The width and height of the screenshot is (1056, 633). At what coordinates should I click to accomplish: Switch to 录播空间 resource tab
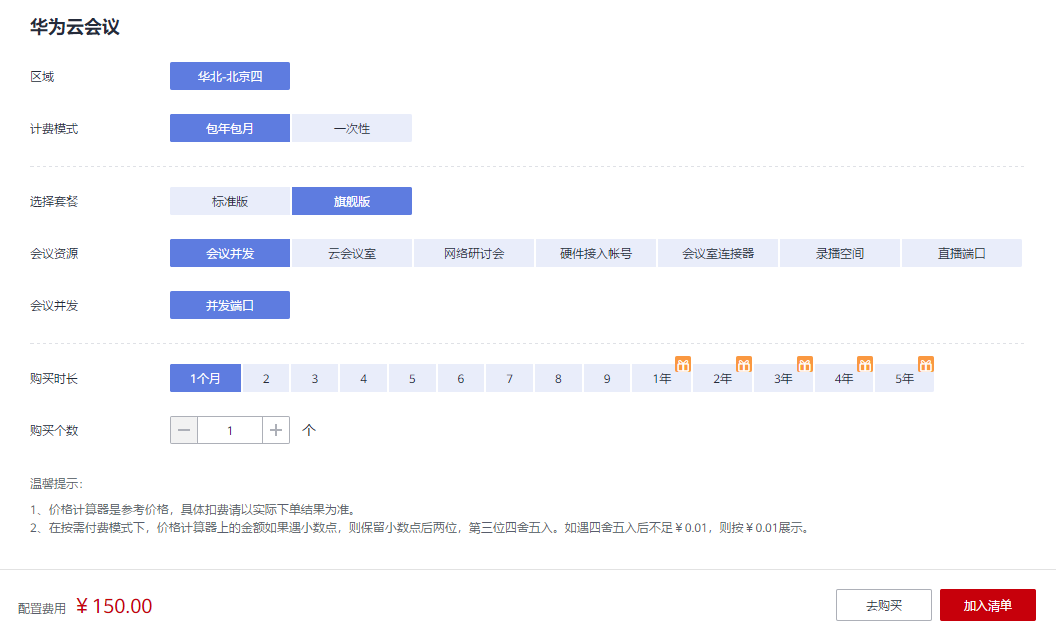[x=840, y=253]
